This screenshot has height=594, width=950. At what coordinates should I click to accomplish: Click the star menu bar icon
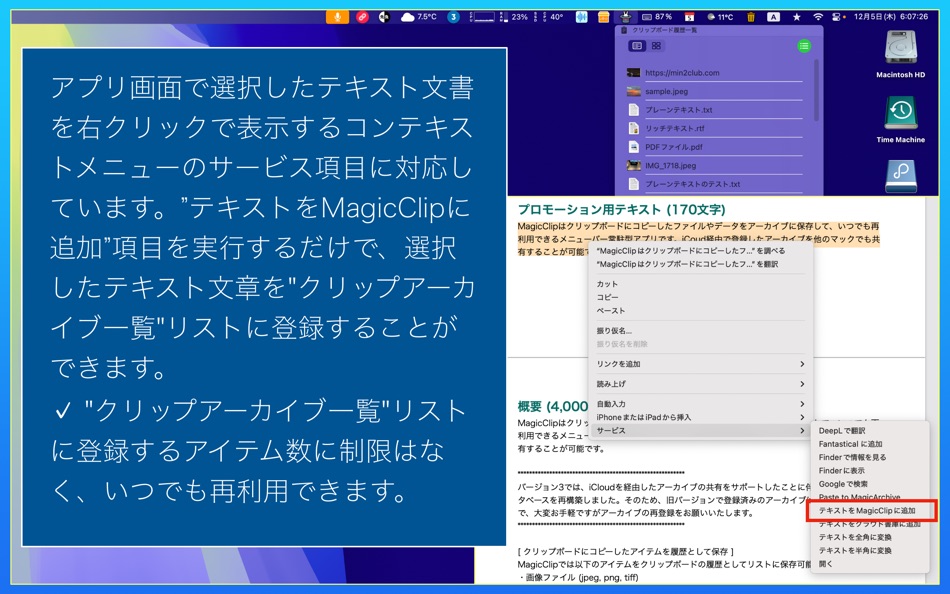797,17
